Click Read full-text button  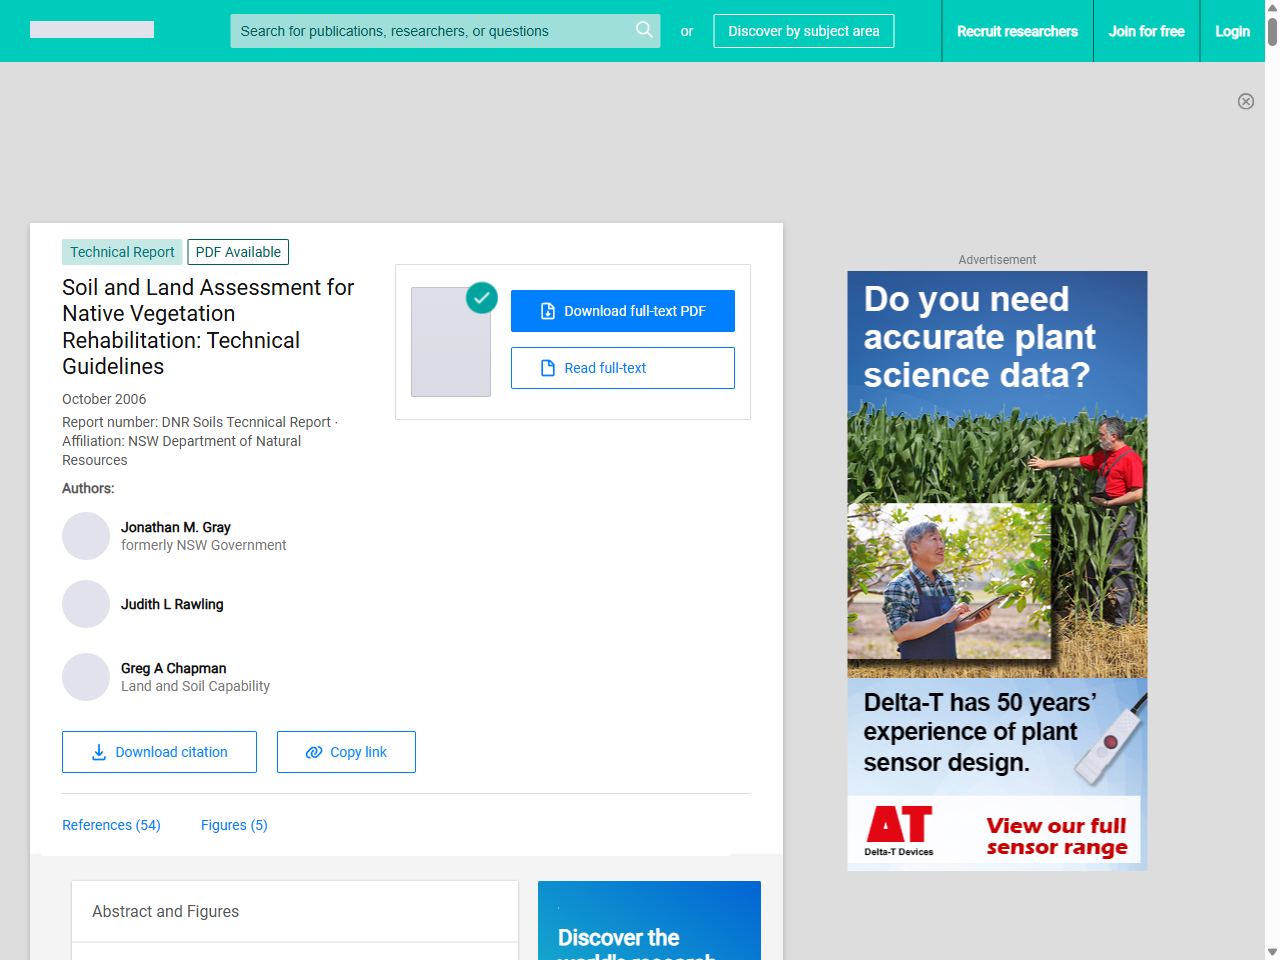pos(623,368)
